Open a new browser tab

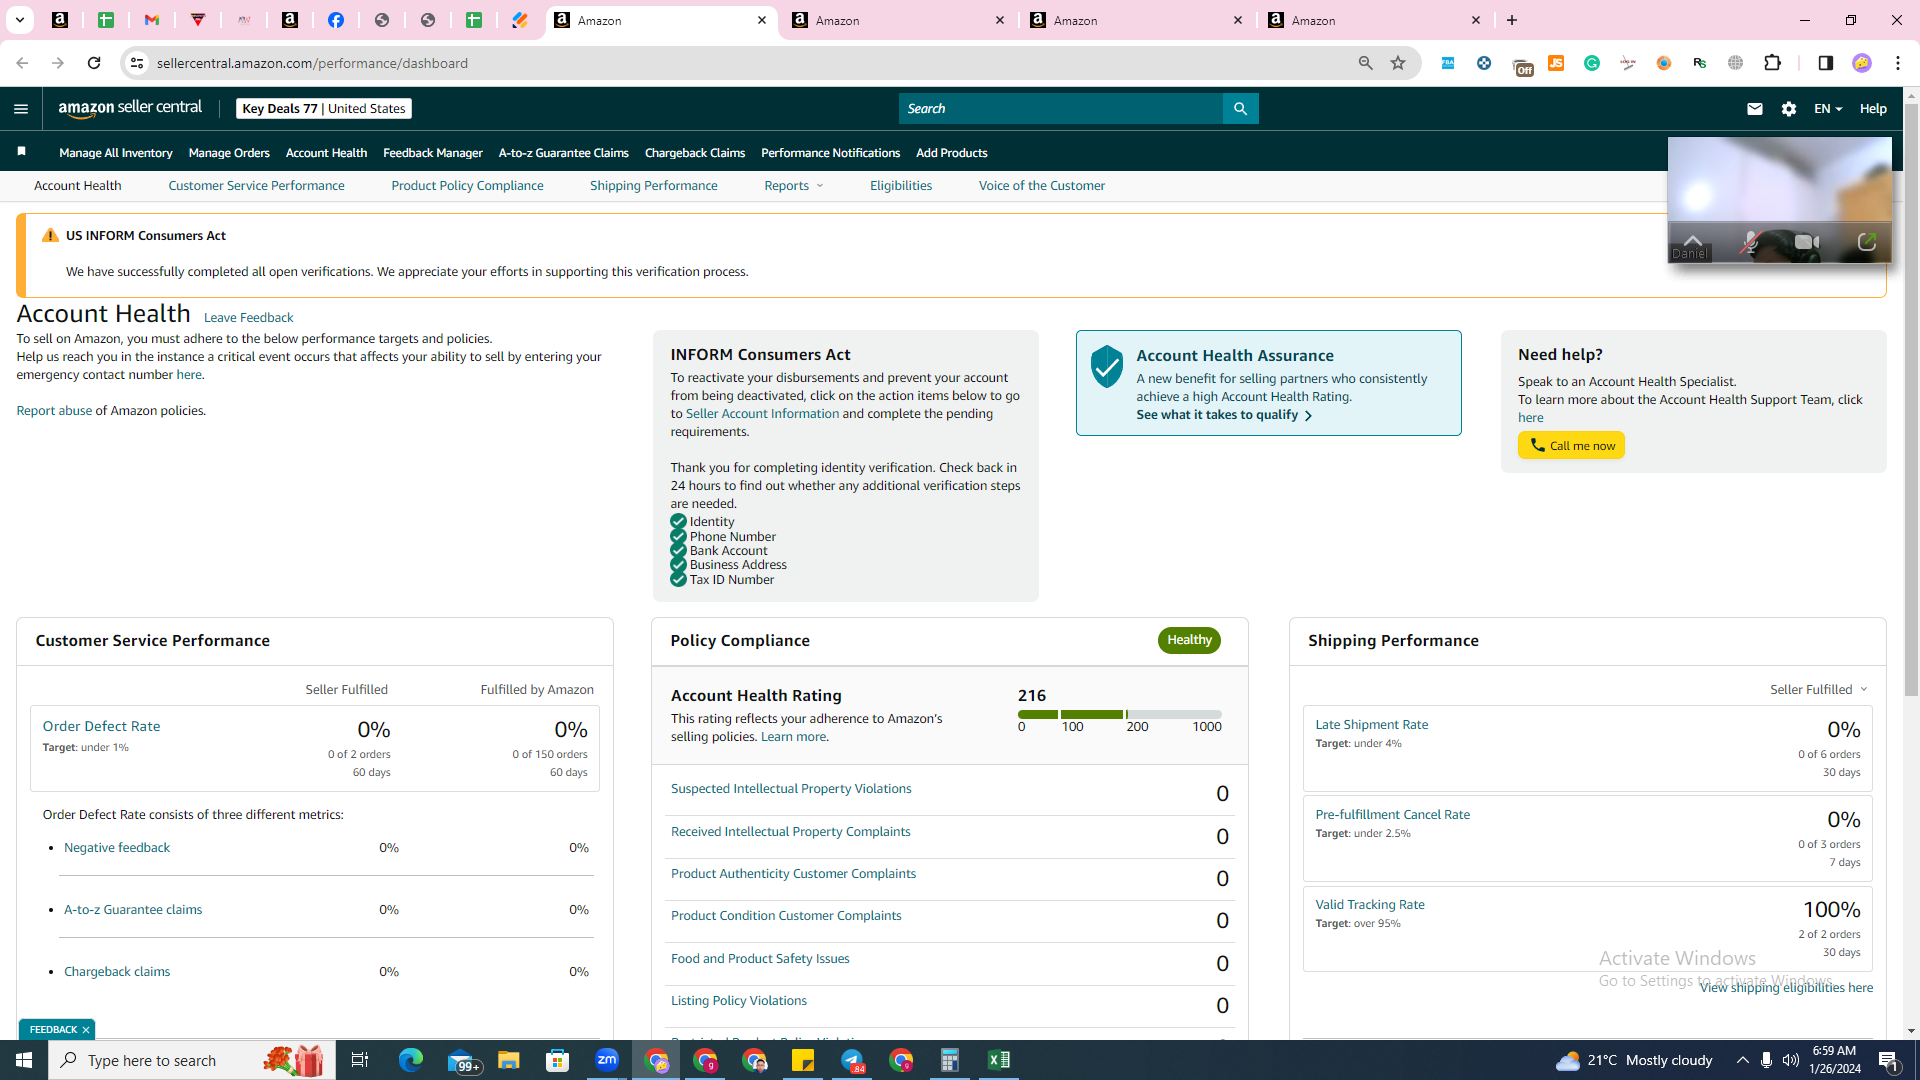pyautogui.click(x=1512, y=20)
